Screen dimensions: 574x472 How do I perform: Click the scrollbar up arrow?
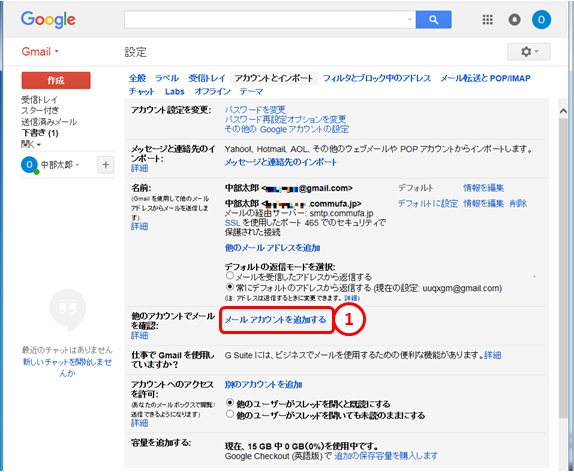(563, 111)
